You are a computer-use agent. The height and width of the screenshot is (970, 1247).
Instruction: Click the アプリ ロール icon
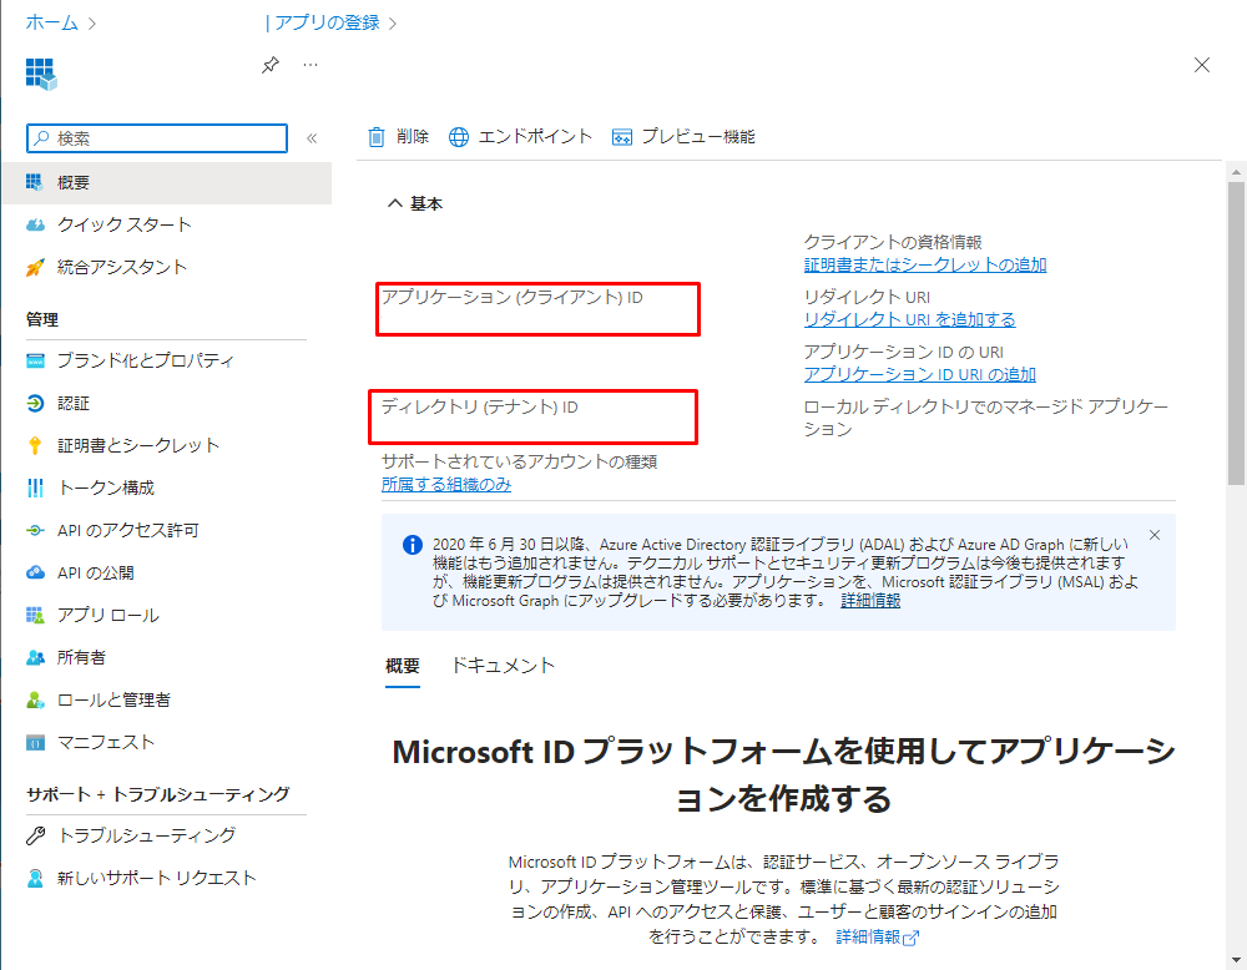tap(35, 615)
